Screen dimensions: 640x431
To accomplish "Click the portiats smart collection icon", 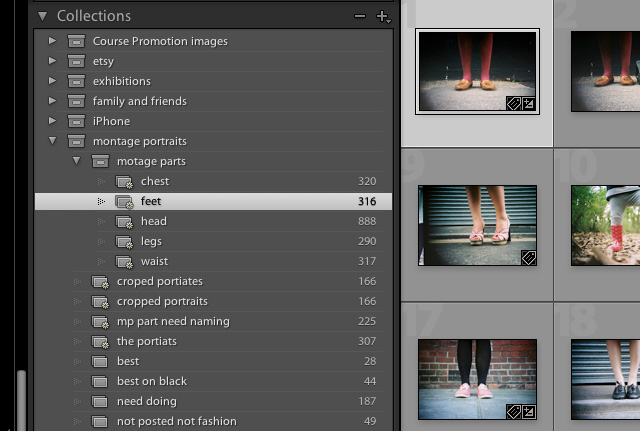I will 100,342.
